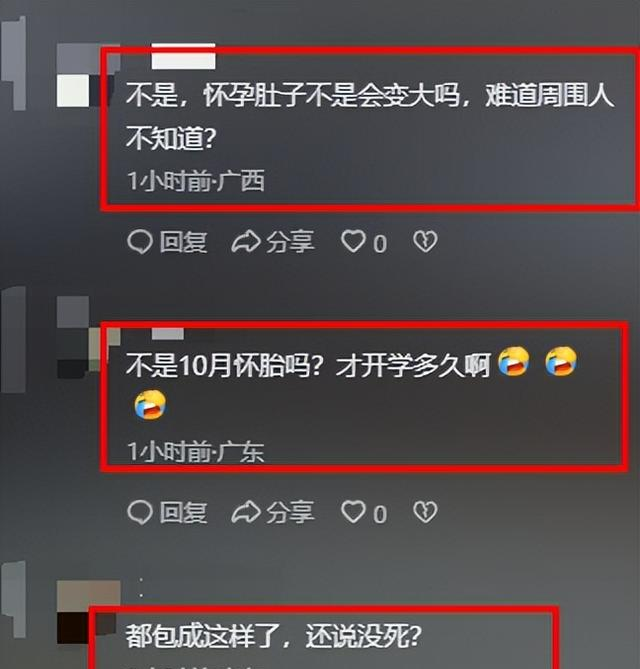Screen dimensions: 640x669
Task: Dislike first comment with broken heart icon
Action: (425, 241)
